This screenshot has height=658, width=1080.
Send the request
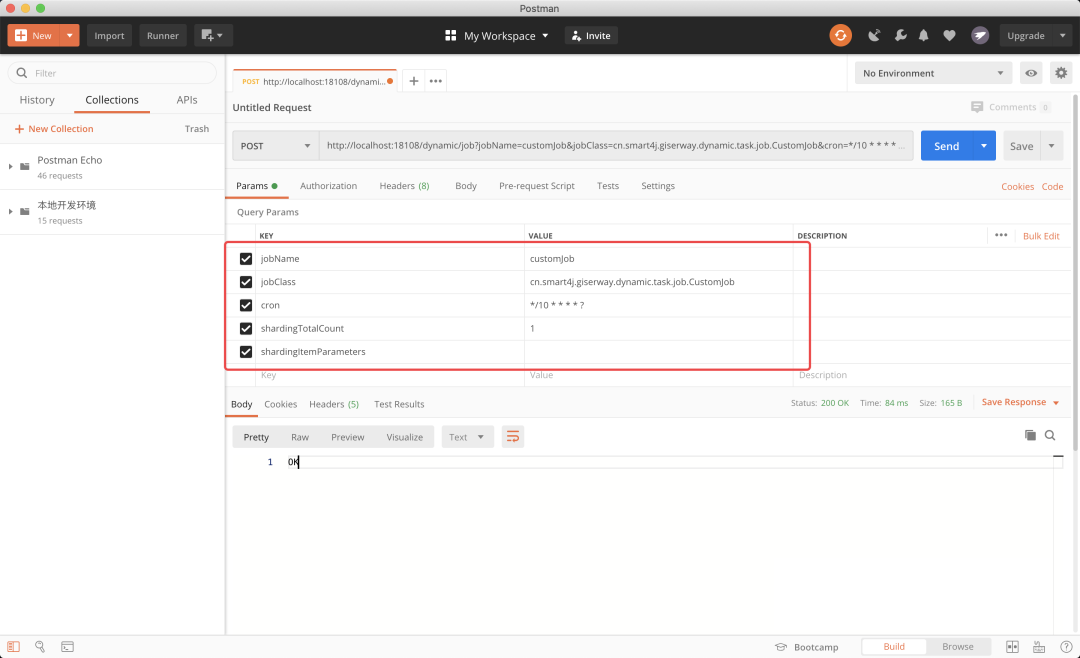point(946,145)
